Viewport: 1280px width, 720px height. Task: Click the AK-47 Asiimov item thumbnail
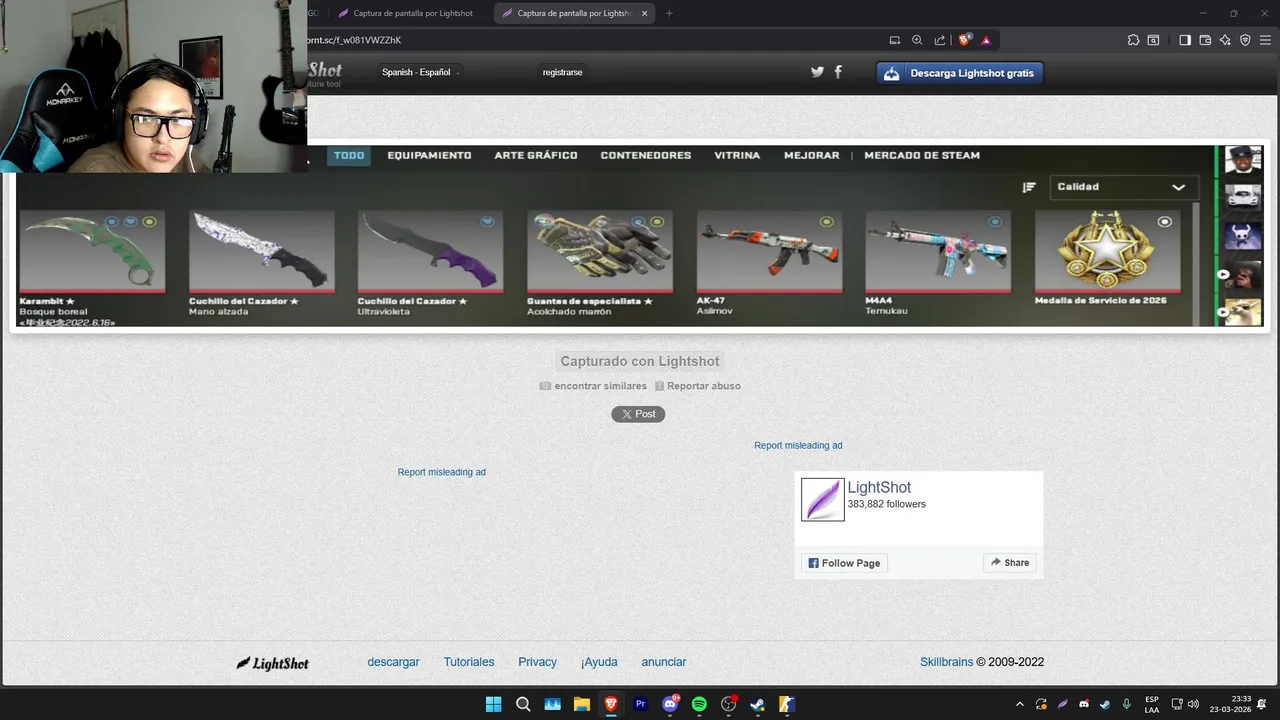click(x=769, y=251)
